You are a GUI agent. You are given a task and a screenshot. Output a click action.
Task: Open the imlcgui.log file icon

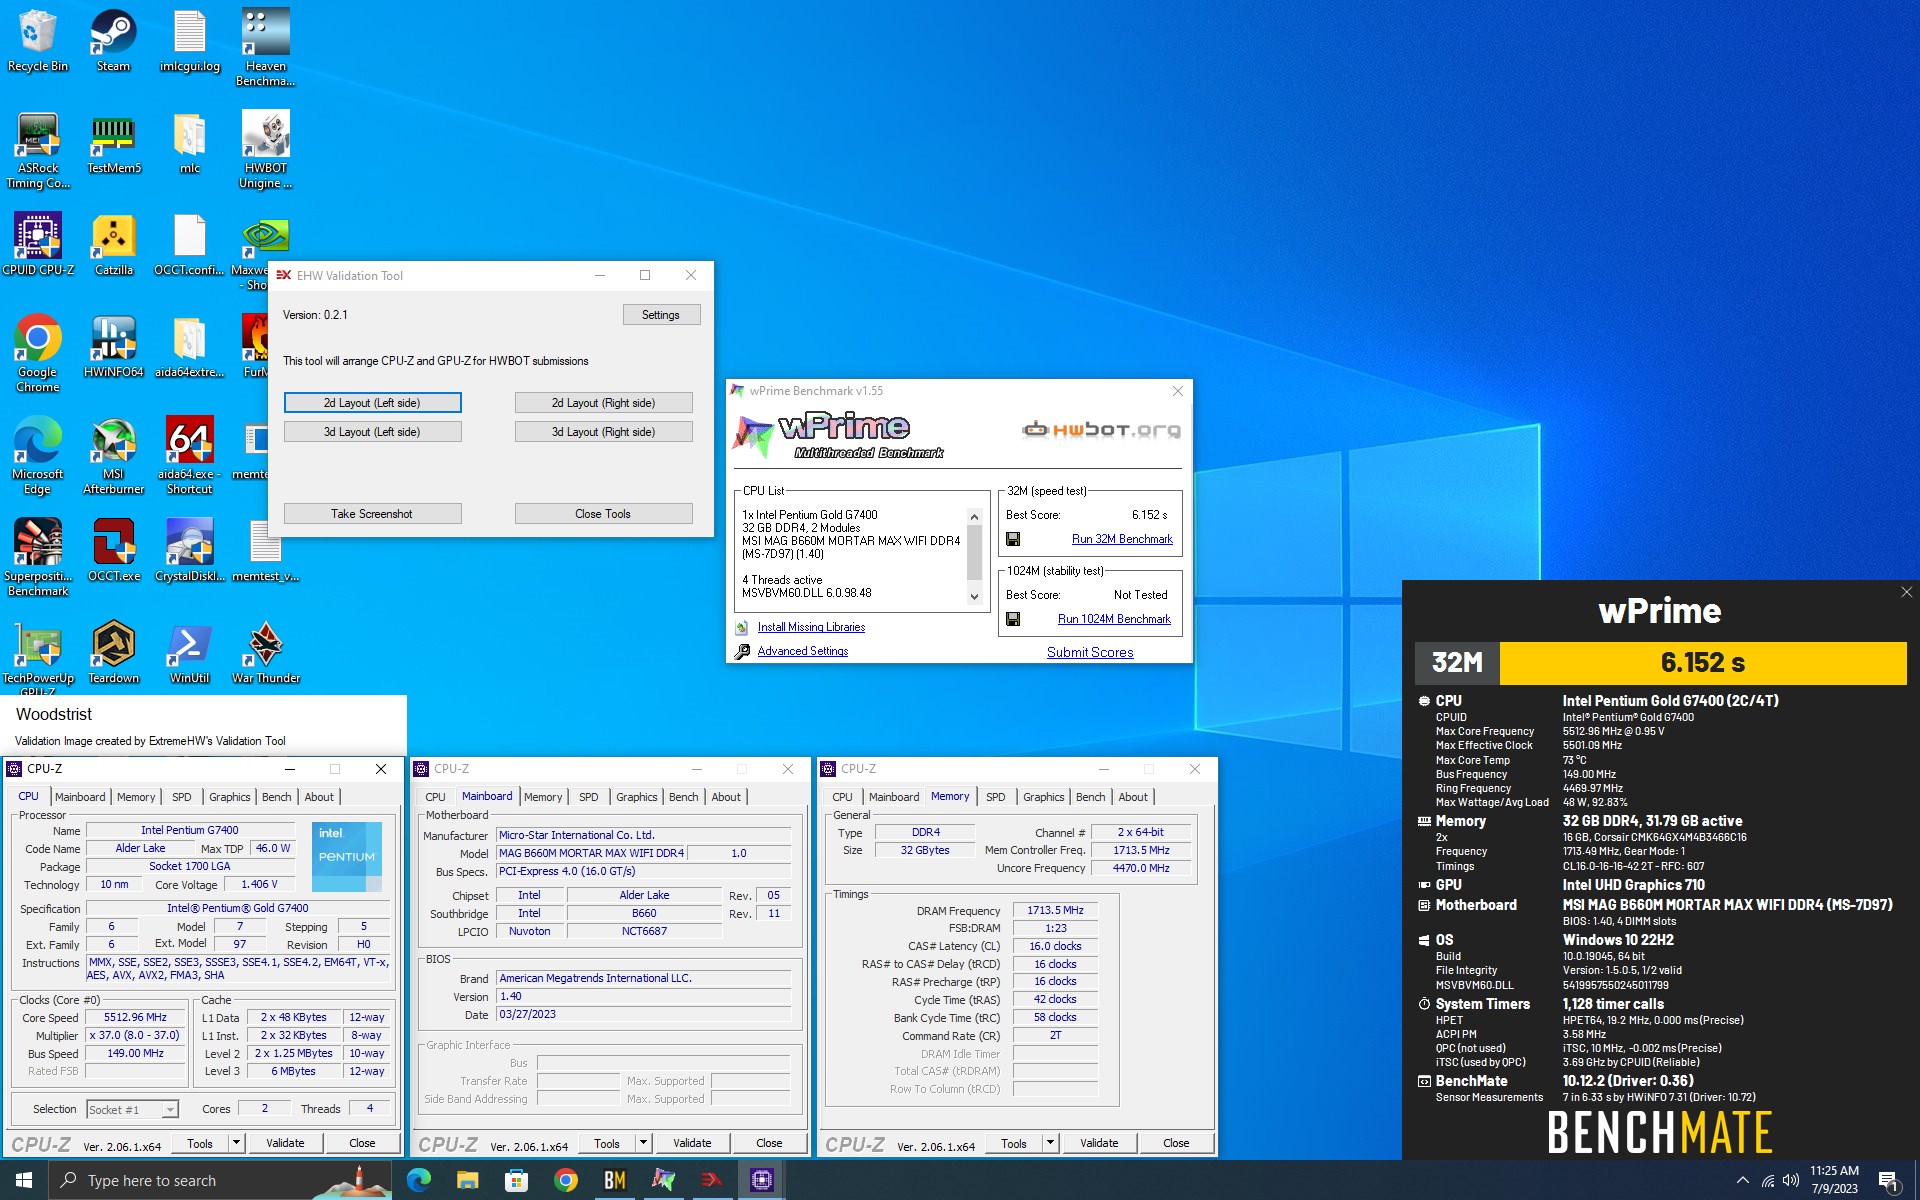coord(189,40)
